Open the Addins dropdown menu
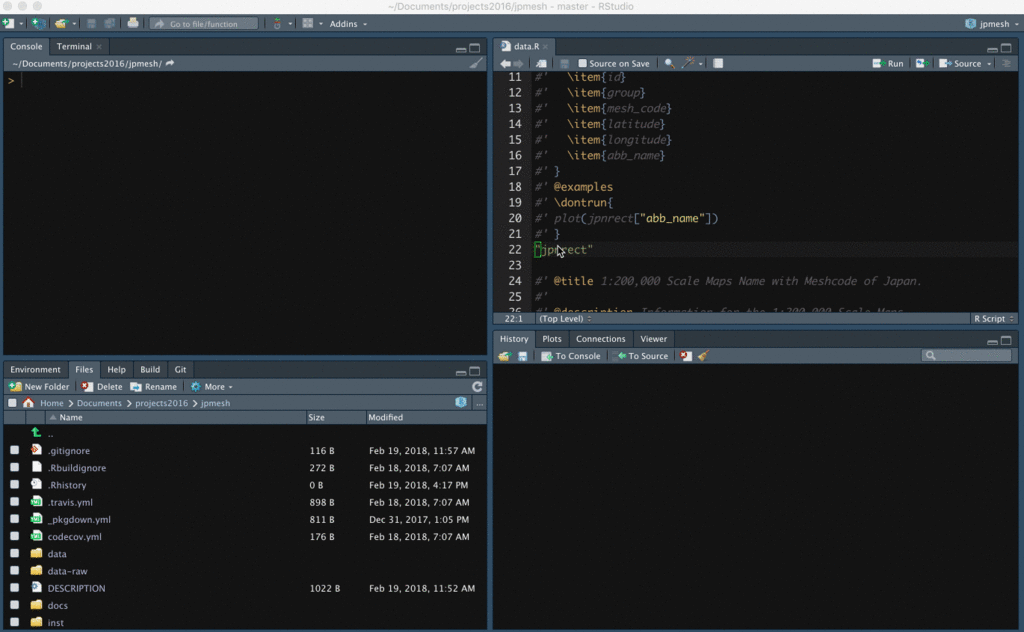1024x632 pixels. click(348, 24)
